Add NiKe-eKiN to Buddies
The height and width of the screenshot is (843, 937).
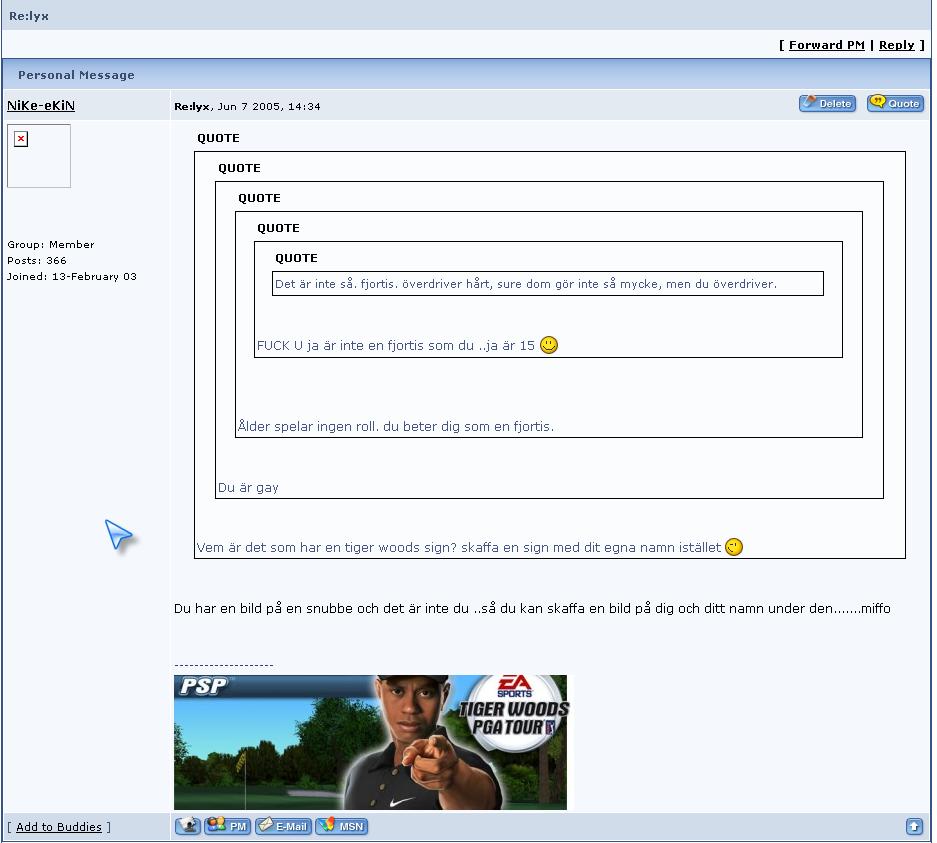[x=59, y=827]
